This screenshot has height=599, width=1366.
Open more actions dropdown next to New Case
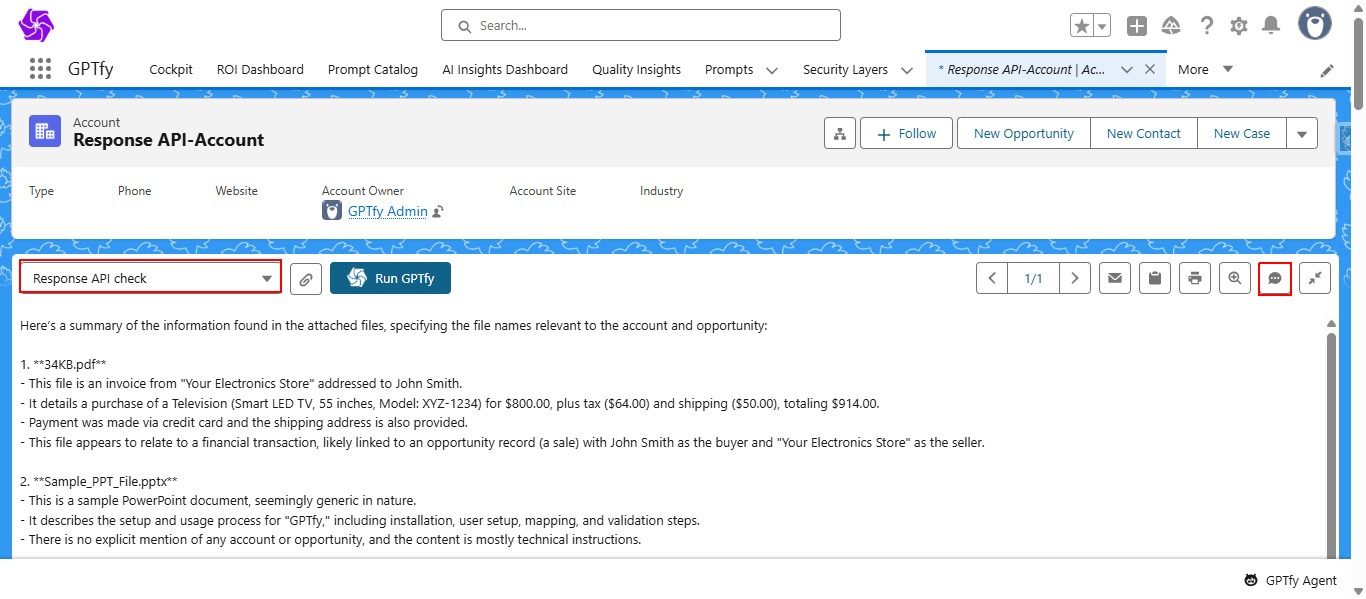click(1301, 133)
